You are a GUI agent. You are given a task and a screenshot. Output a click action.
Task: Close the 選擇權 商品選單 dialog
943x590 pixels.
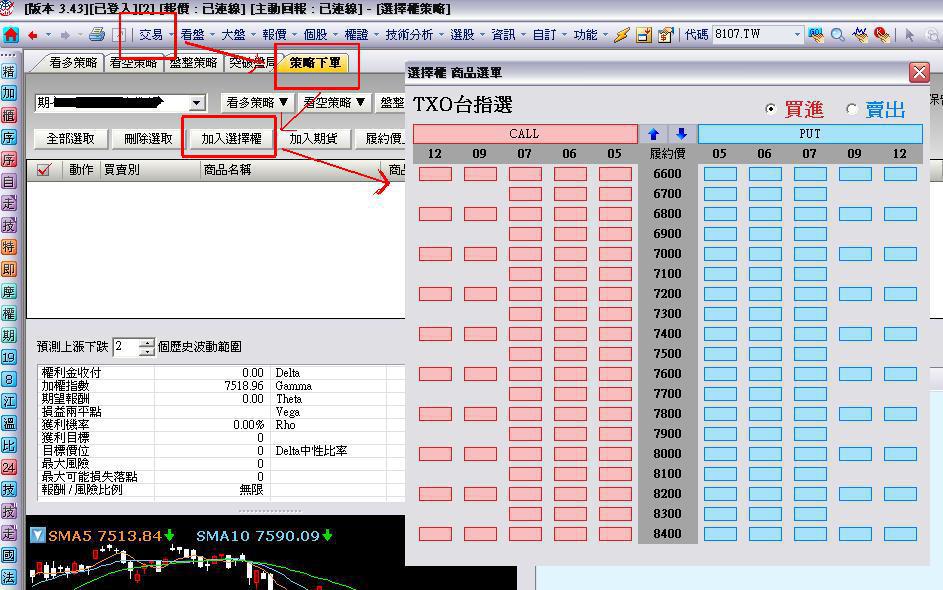point(919,73)
